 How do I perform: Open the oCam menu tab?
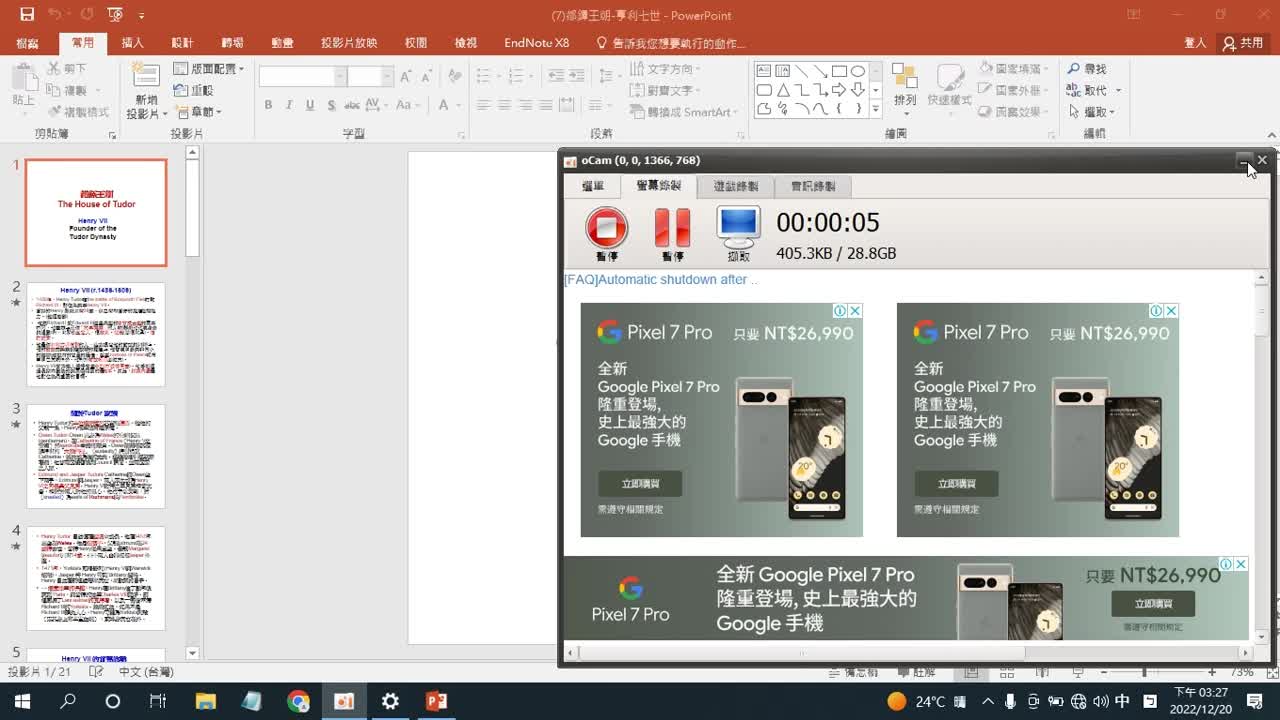tap(593, 186)
